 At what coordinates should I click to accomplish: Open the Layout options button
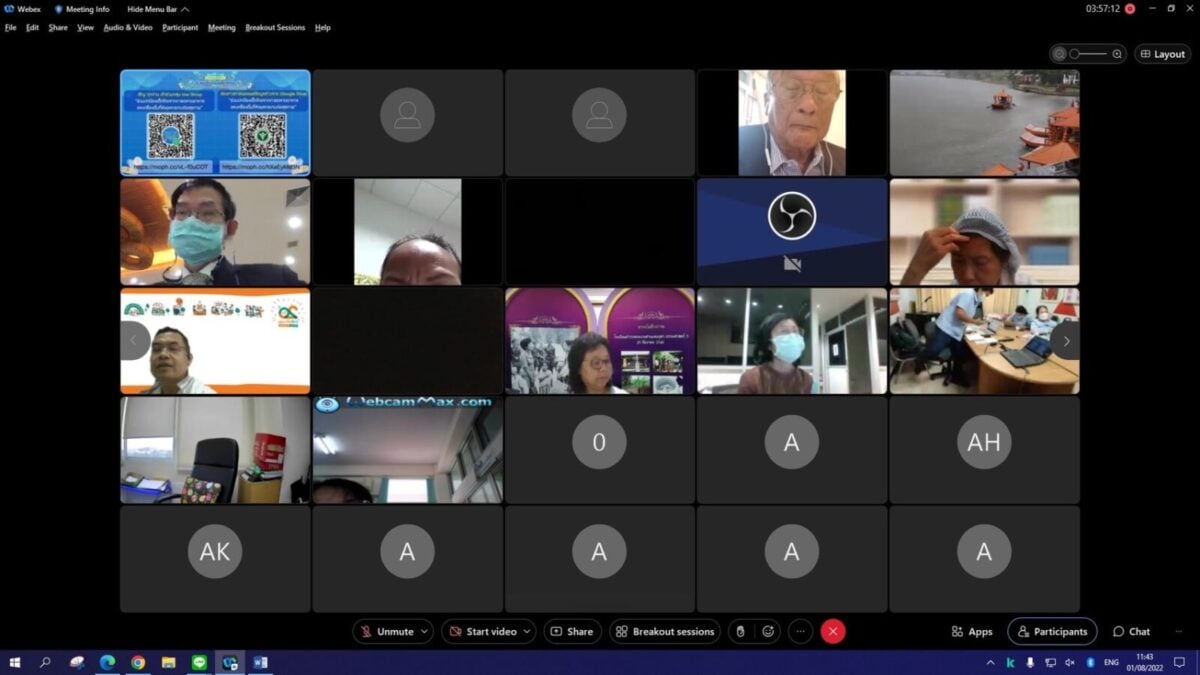point(1162,54)
